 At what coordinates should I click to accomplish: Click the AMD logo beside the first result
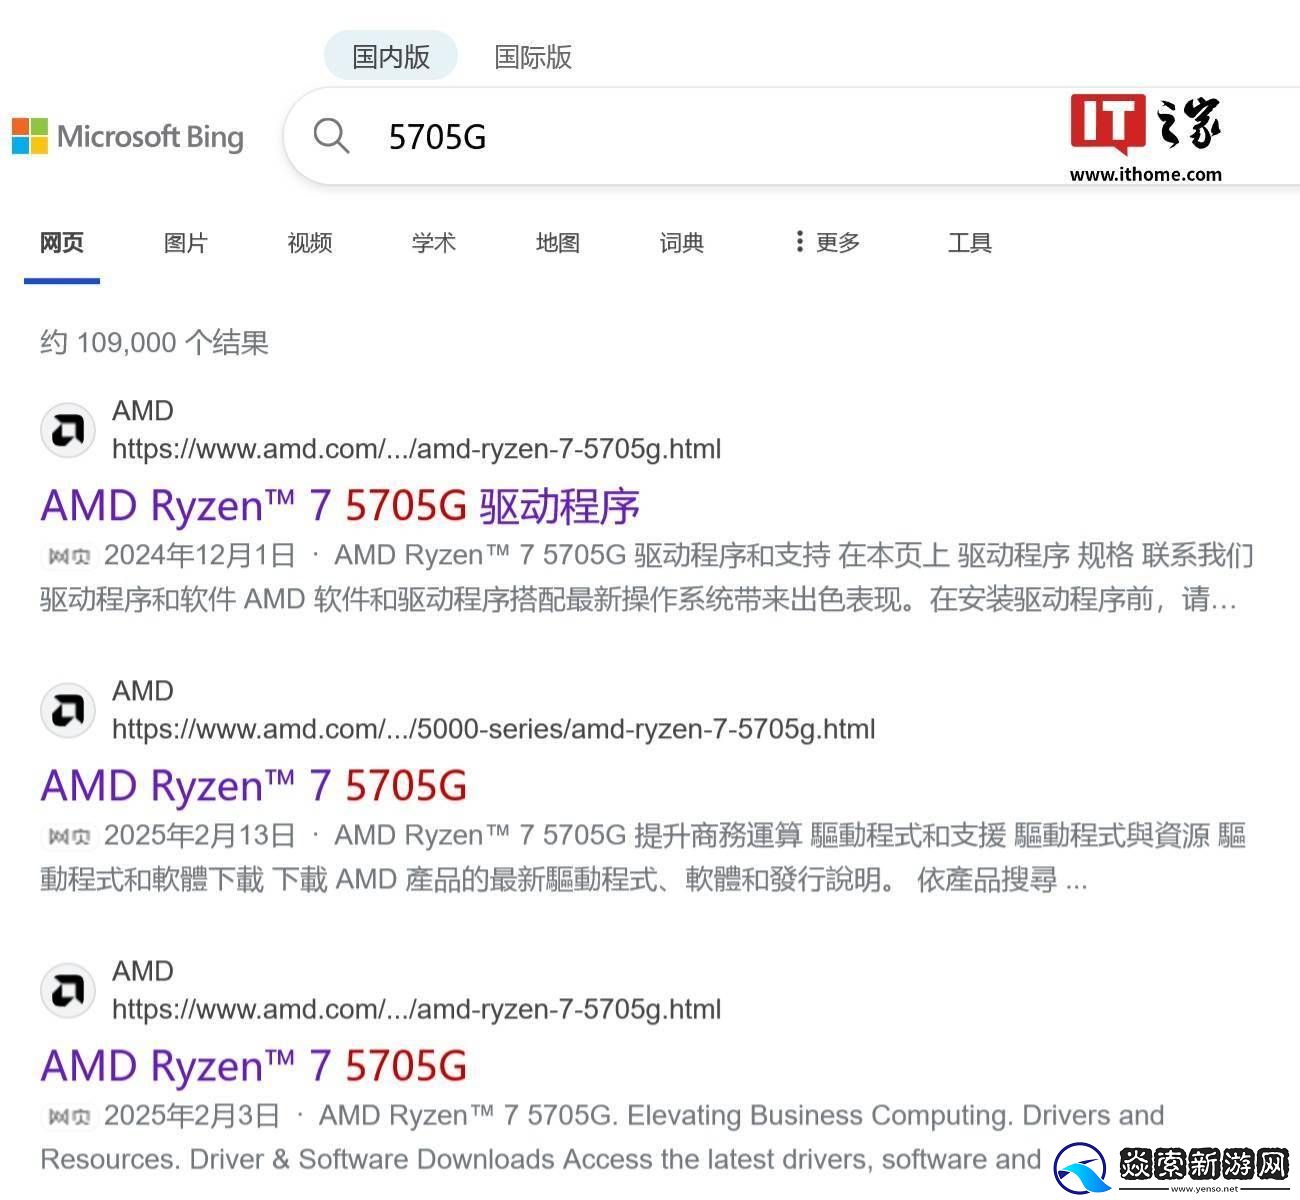tap(67, 430)
